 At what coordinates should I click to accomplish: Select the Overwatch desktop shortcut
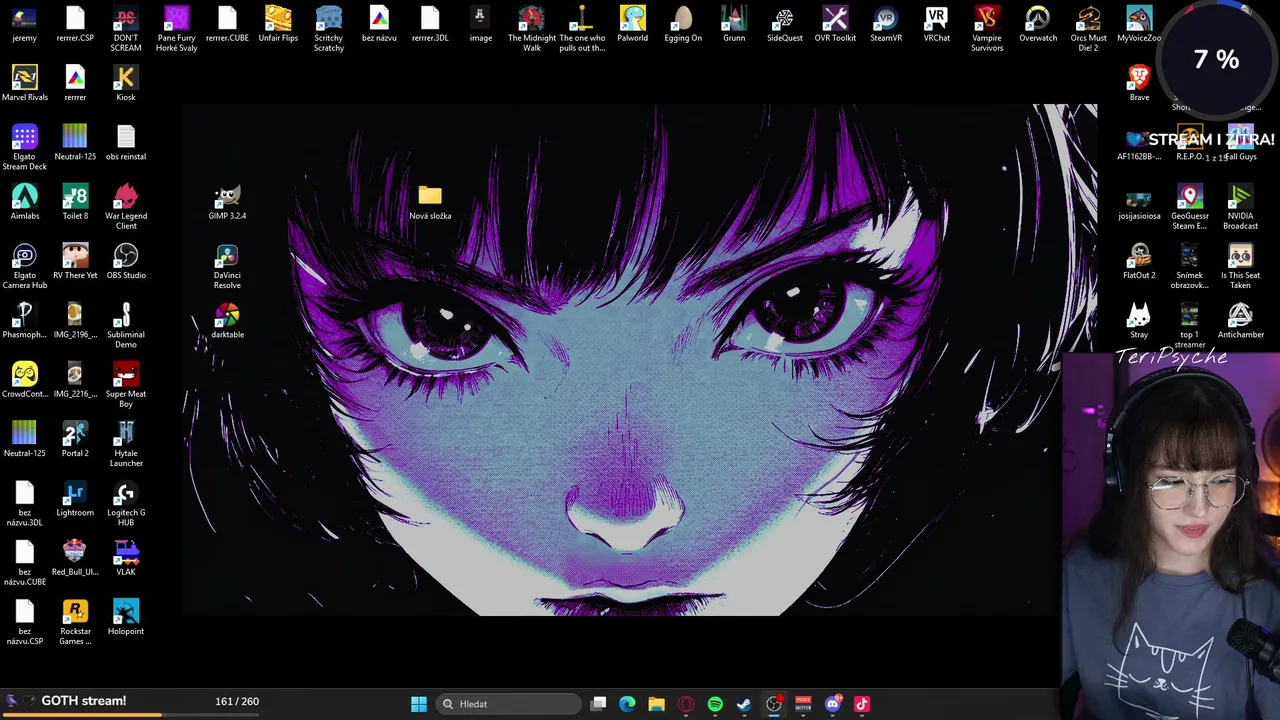click(x=1038, y=24)
